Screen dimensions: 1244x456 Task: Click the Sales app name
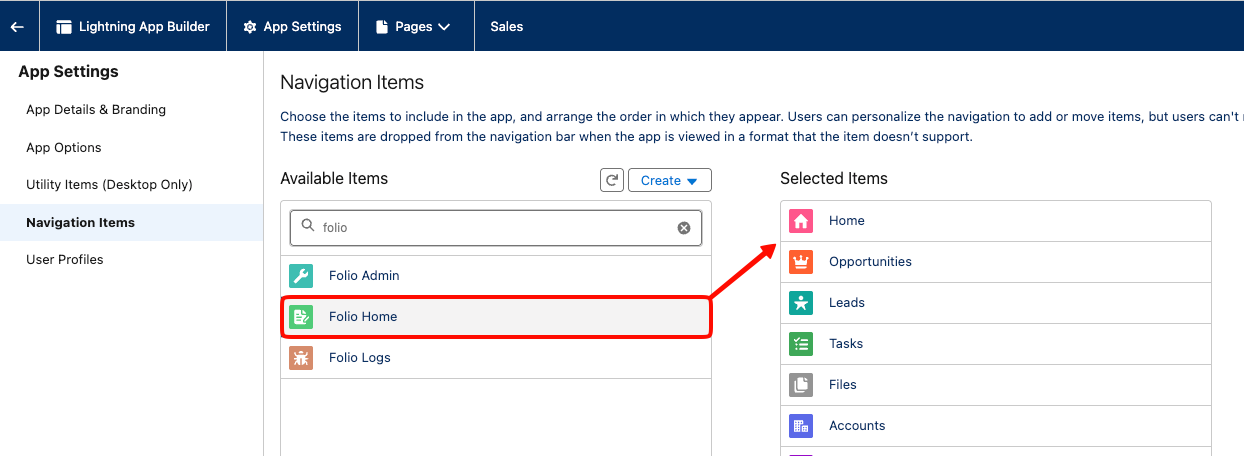tap(507, 27)
